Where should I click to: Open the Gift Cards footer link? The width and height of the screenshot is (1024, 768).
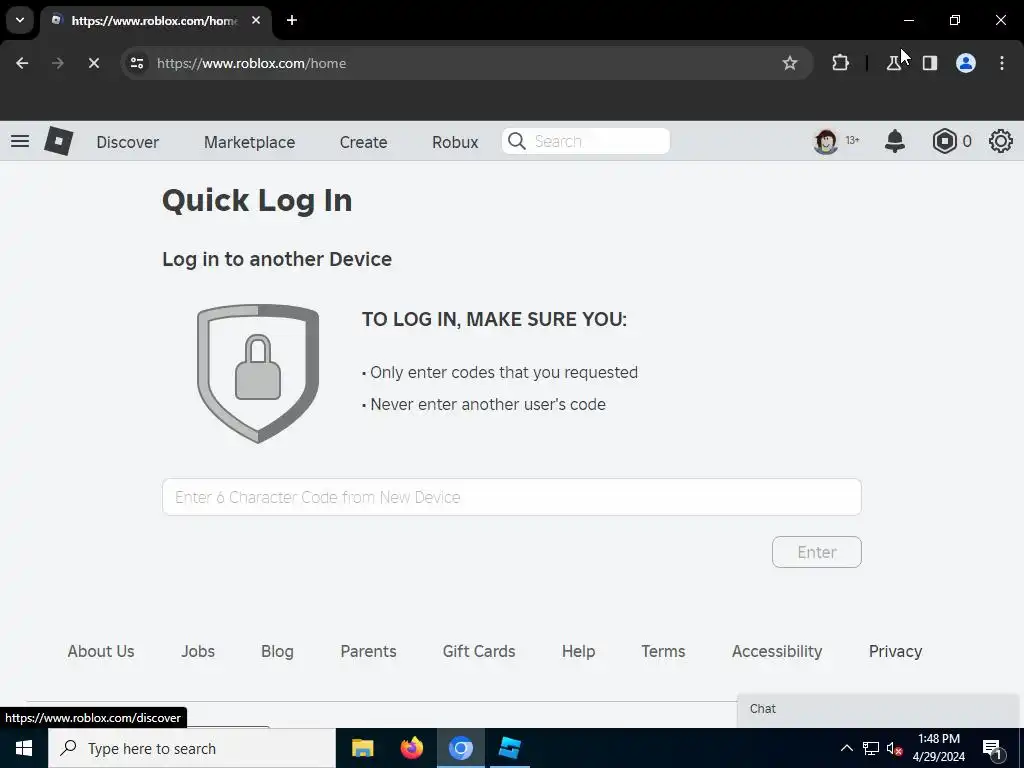479,651
